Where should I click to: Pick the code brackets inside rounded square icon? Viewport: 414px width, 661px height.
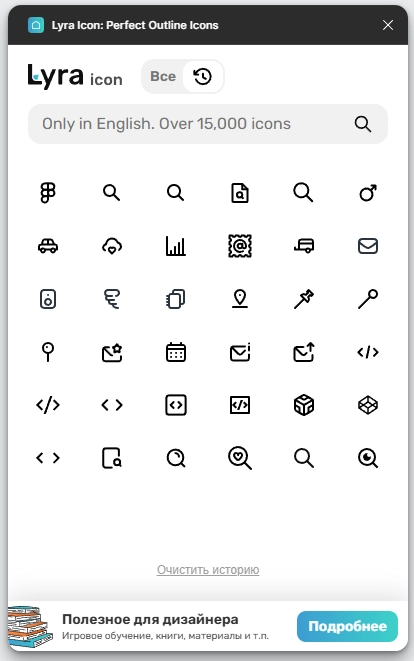[x=176, y=405]
